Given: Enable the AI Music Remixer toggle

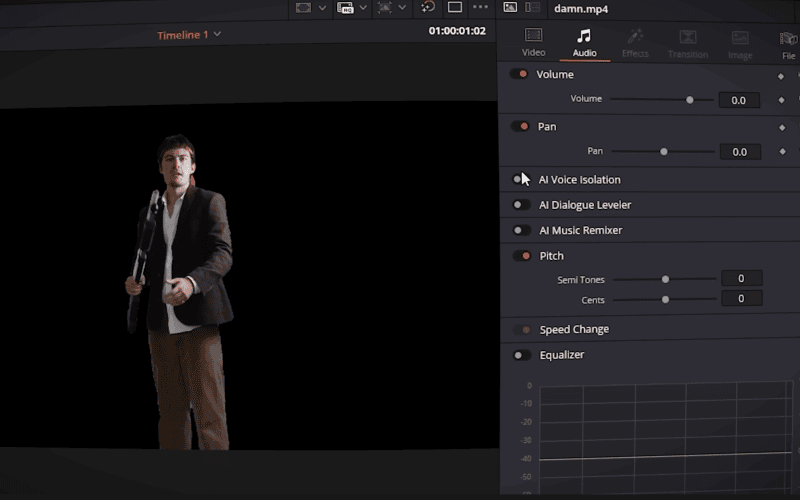Looking at the screenshot, I should click(522, 230).
